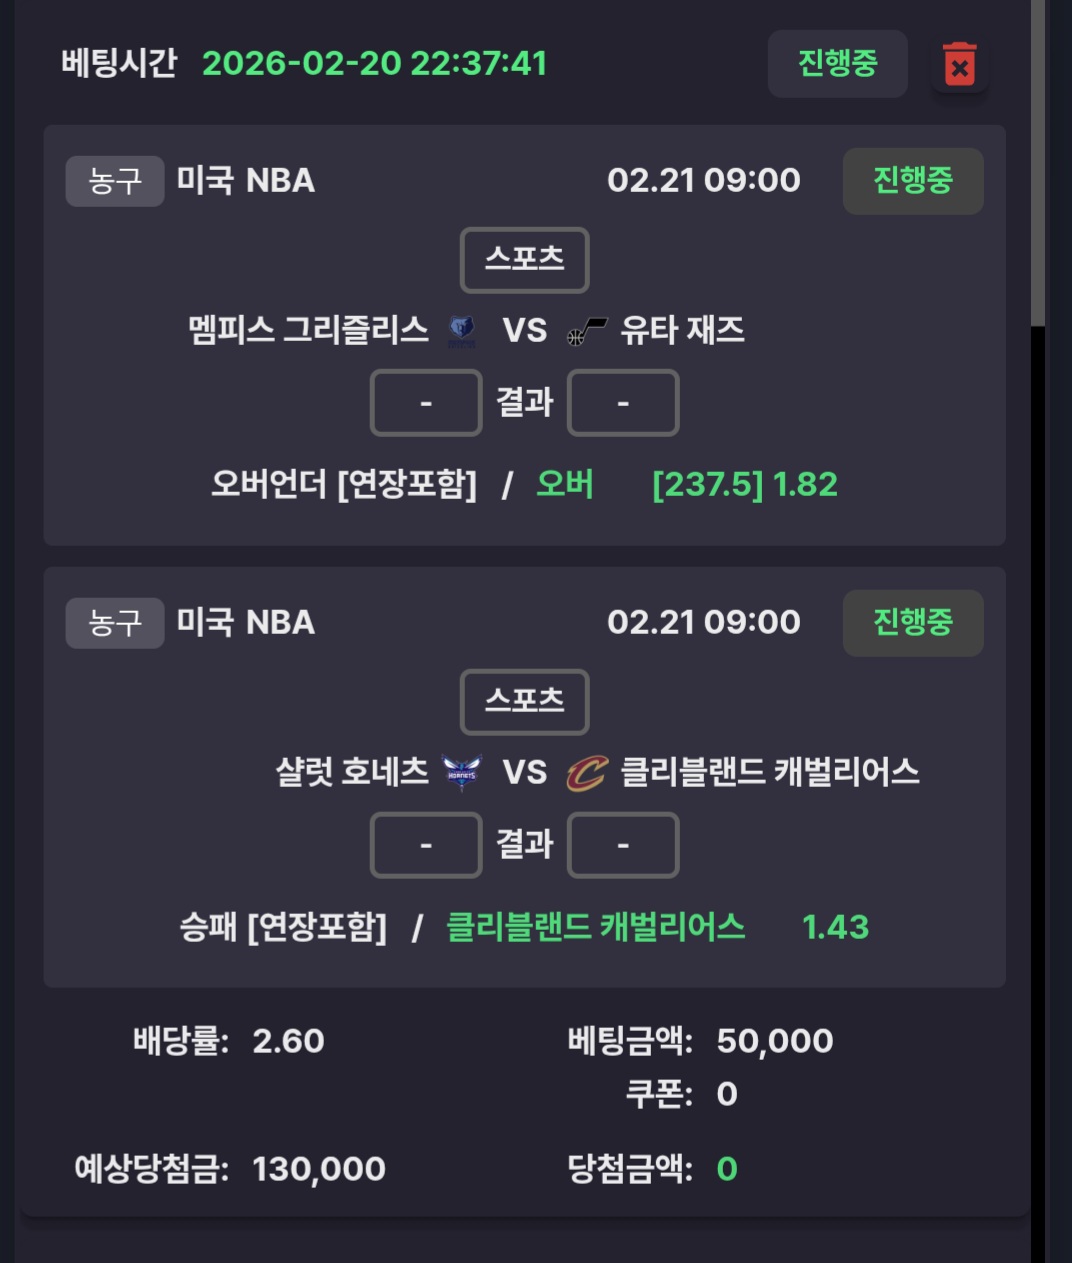Viewport: 1072px width, 1263px height.
Task: Click Charlotte Hornets result score box
Action: (x=426, y=845)
